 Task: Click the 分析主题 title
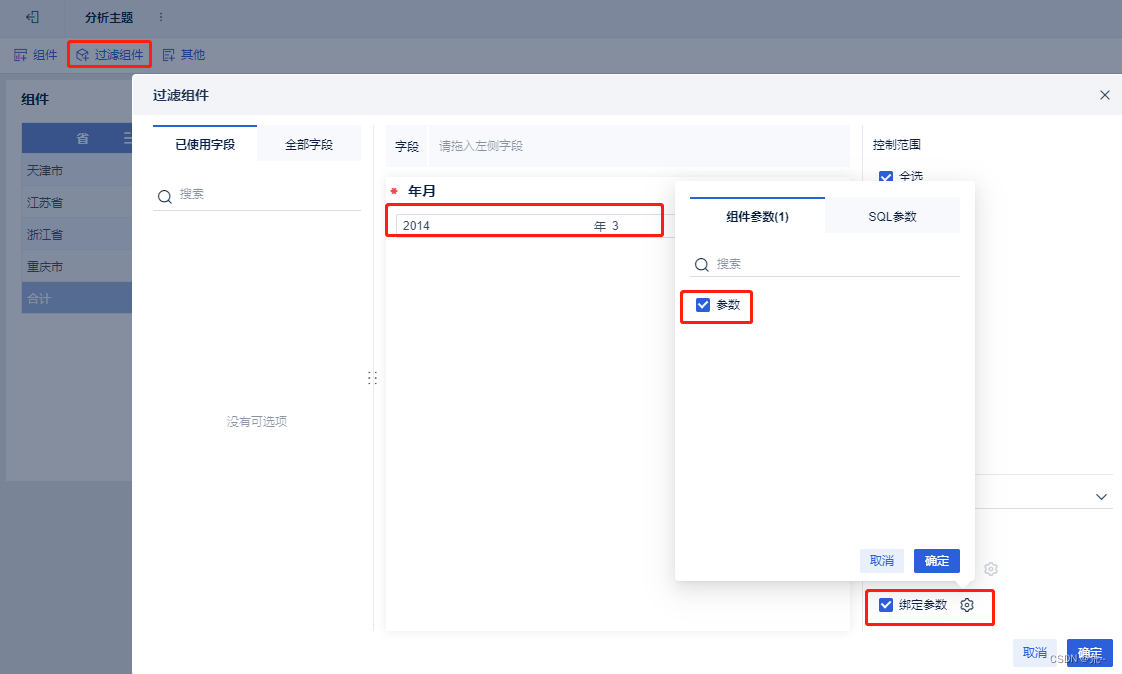click(x=109, y=17)
